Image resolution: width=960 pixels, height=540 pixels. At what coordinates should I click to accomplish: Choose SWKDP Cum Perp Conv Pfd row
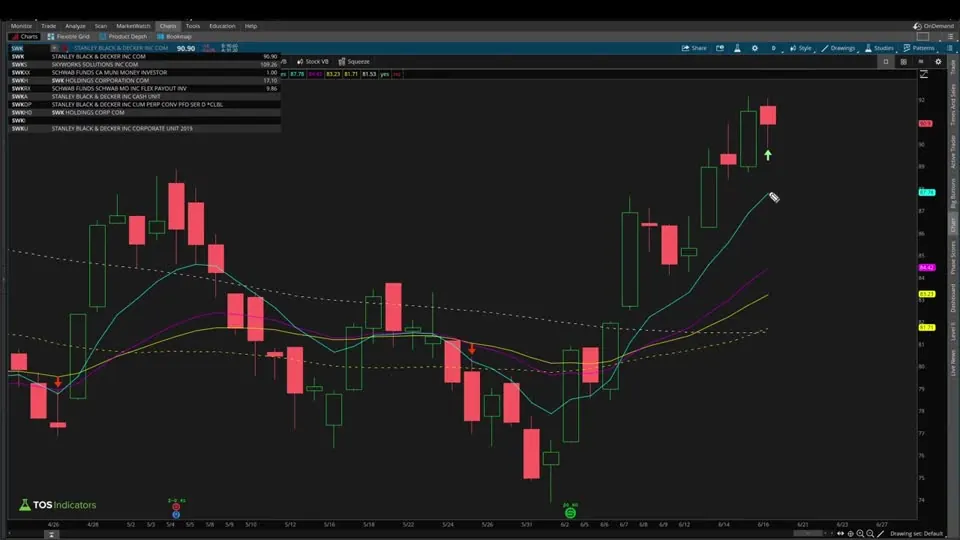pyautogui.click(x=144, y=104)
